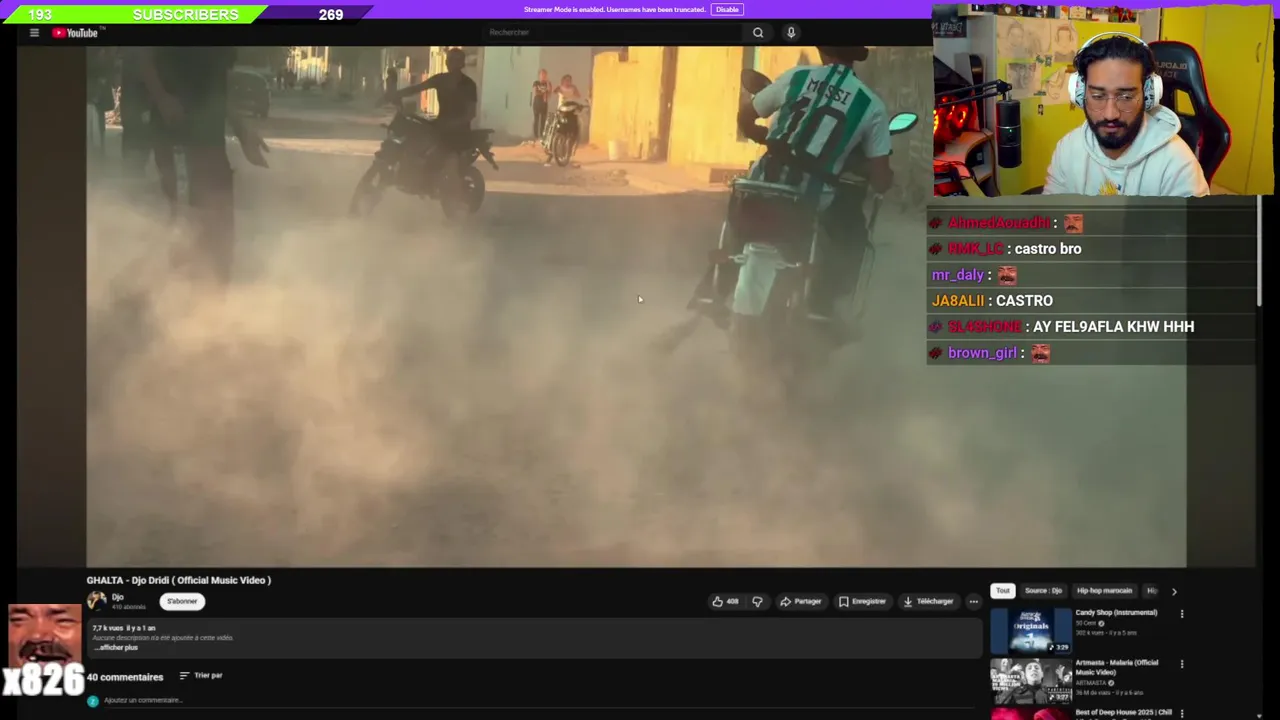Open Artmasta - Maleria title link
1280x720 pixels.
coord(1117,667)
